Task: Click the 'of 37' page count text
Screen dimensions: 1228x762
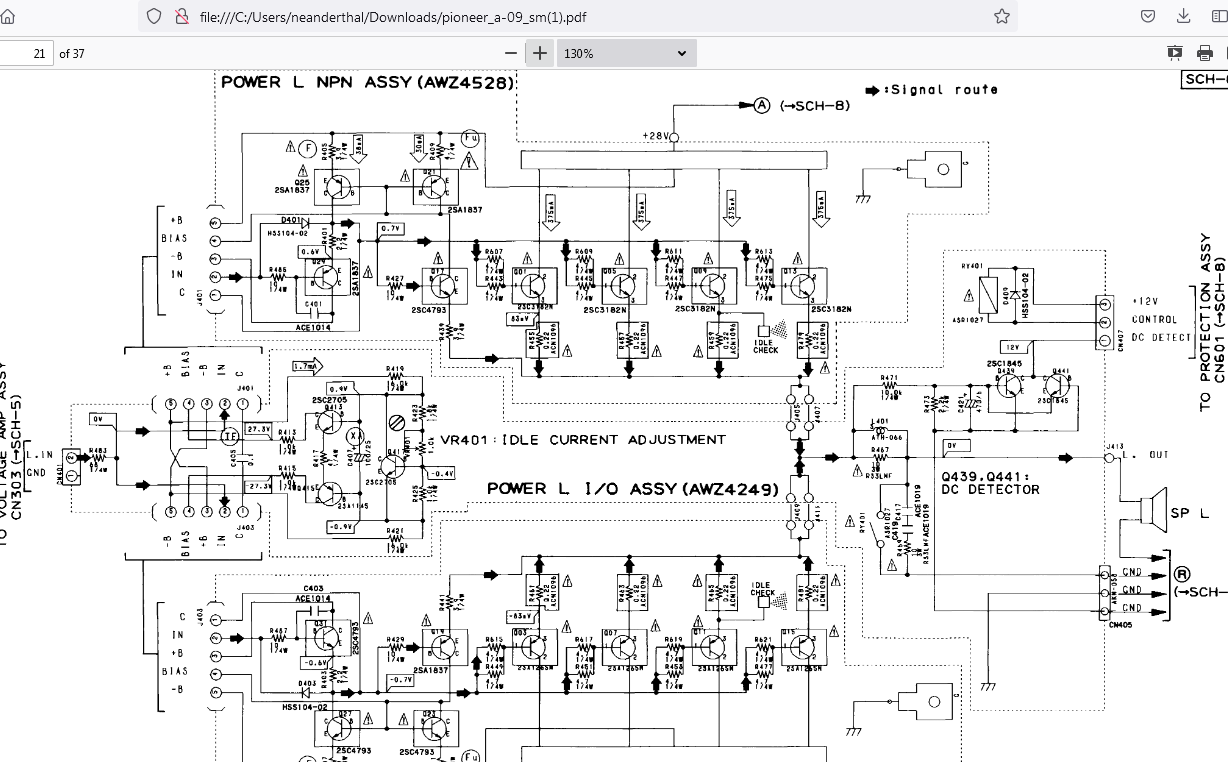Action: [72, 53]
